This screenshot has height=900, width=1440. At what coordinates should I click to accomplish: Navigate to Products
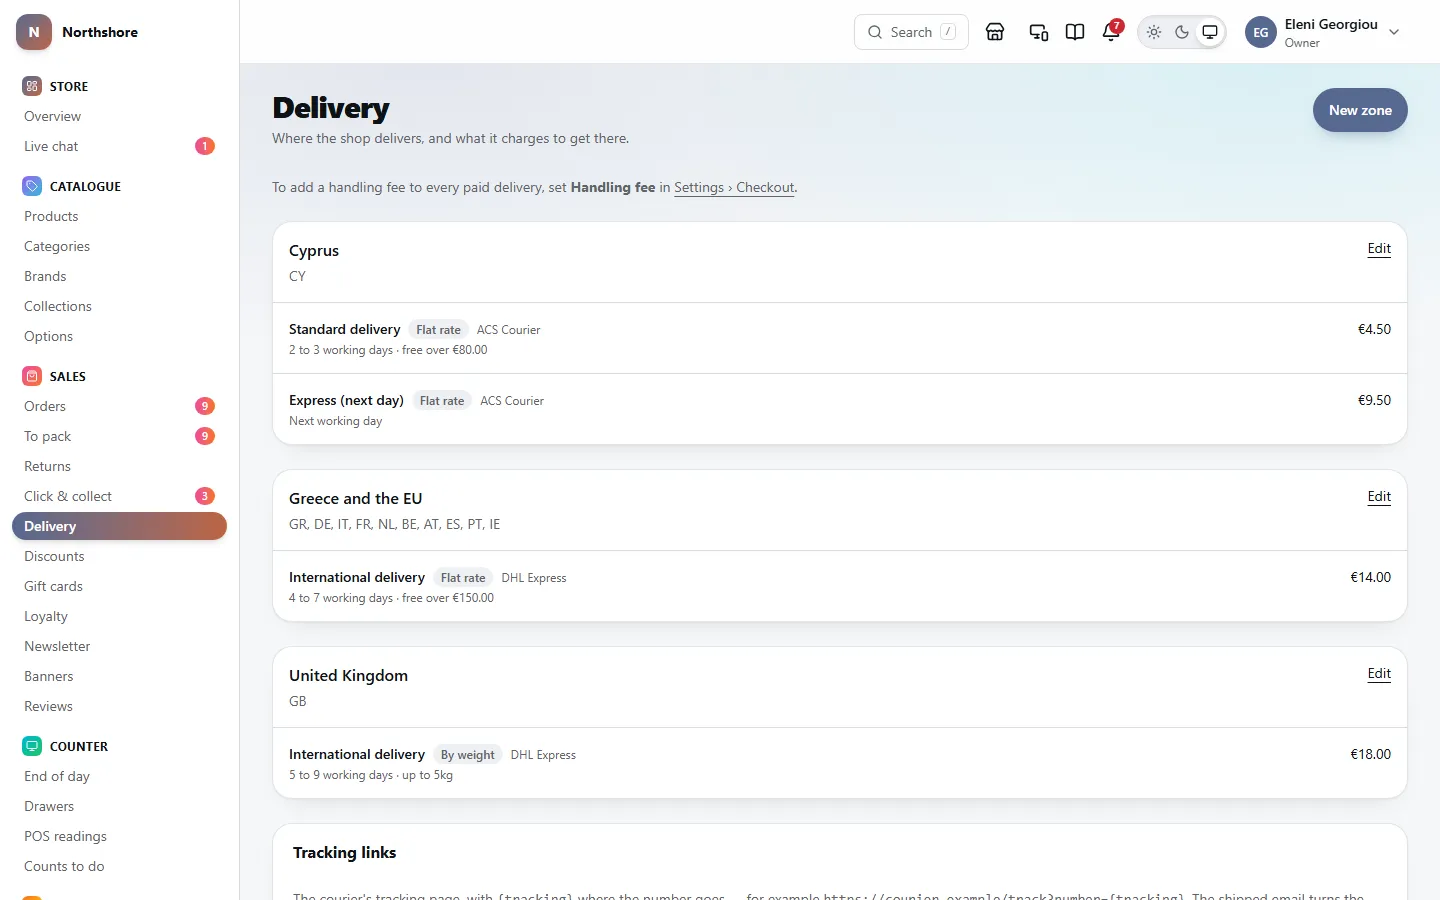[119, 216]
